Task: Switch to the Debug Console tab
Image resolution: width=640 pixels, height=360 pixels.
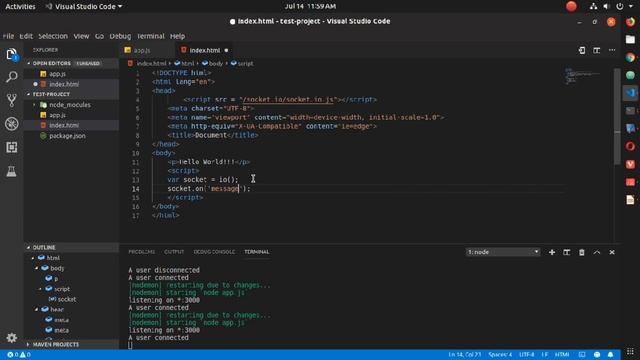Action: [214, 252]
